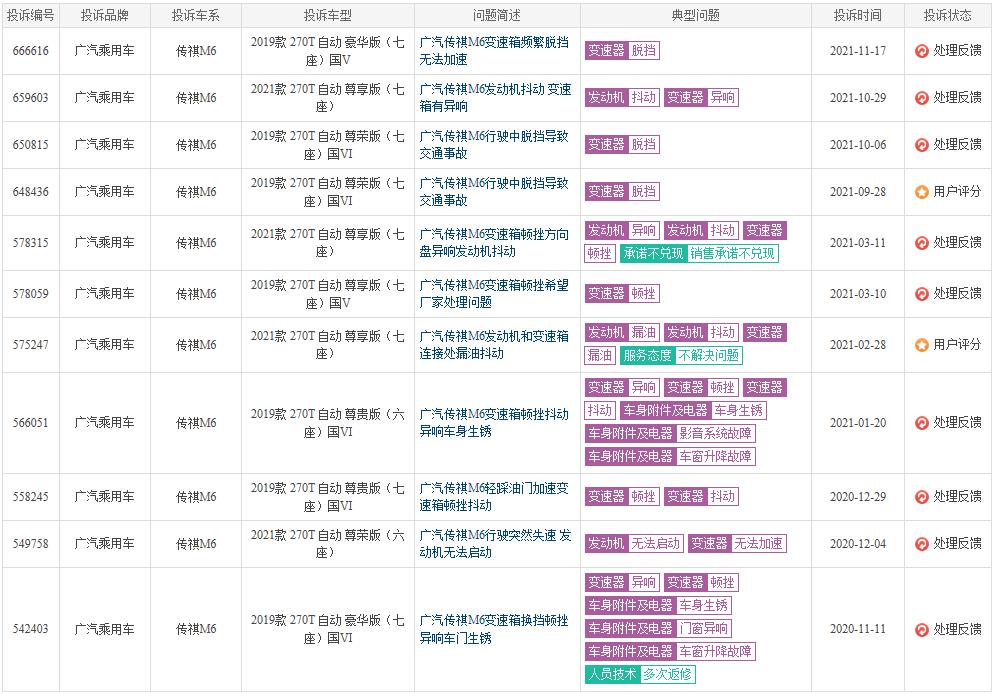The width and height of the screenshot is (999, 699).
Task: Click date 2021-01-20
Action: click(858, 423)
